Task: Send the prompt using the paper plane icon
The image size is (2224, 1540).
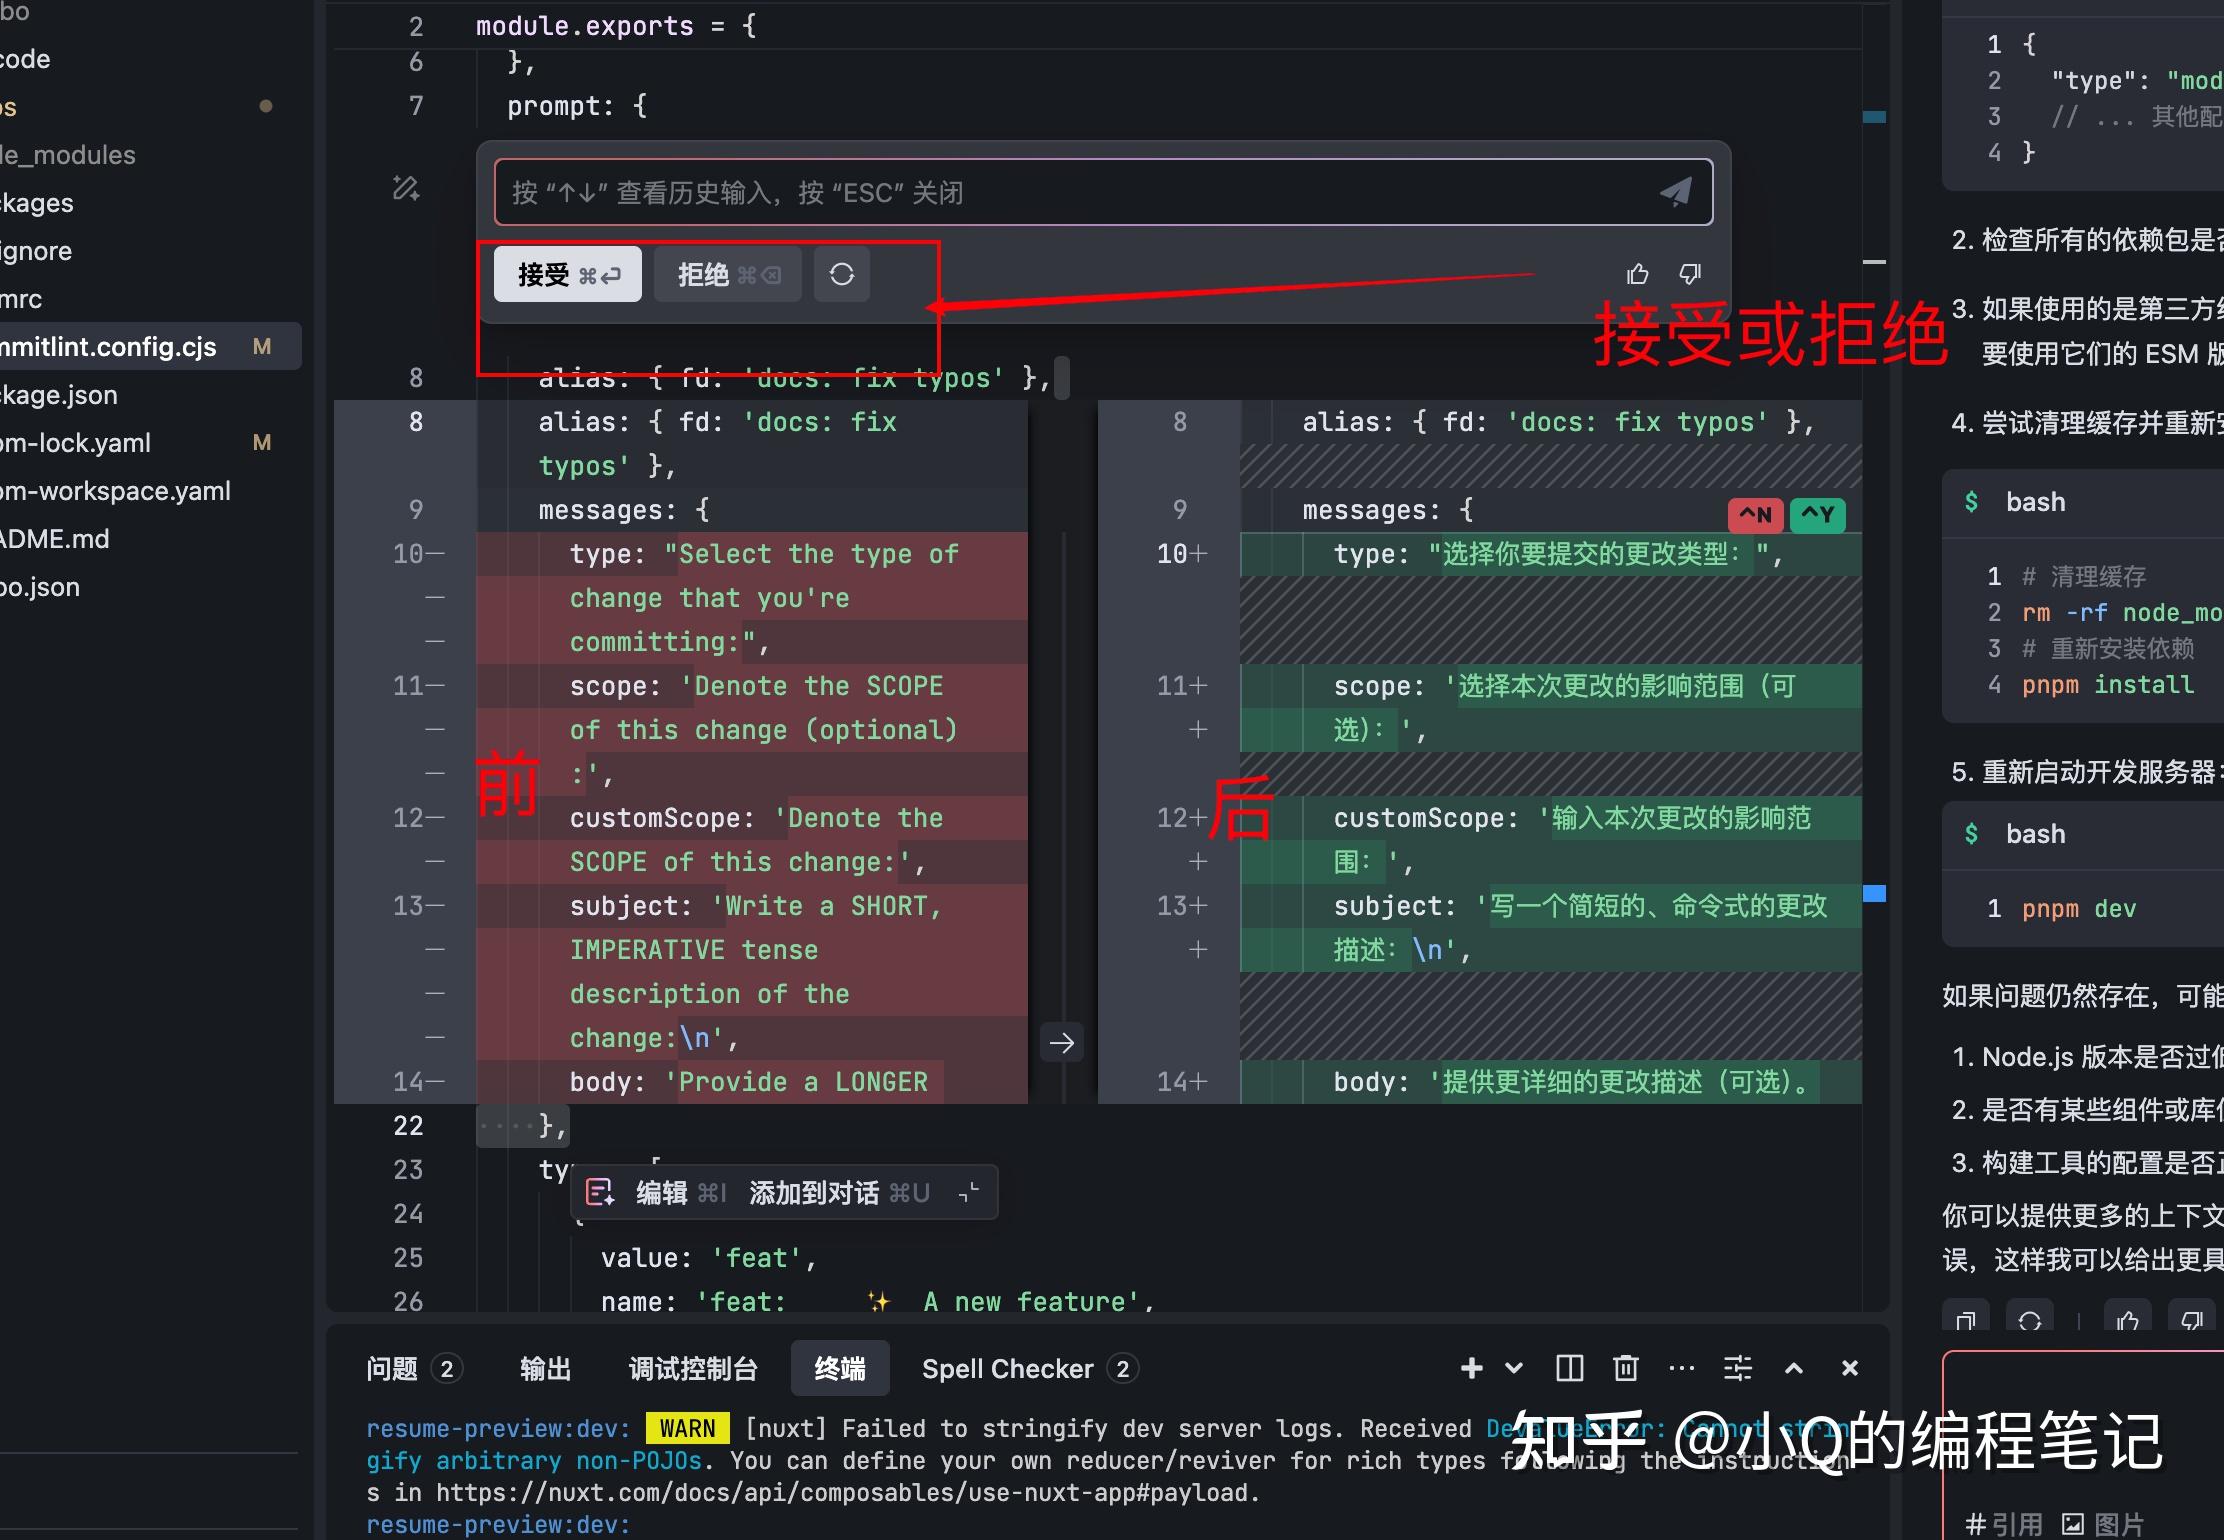Action: [x=1676, y=191]
